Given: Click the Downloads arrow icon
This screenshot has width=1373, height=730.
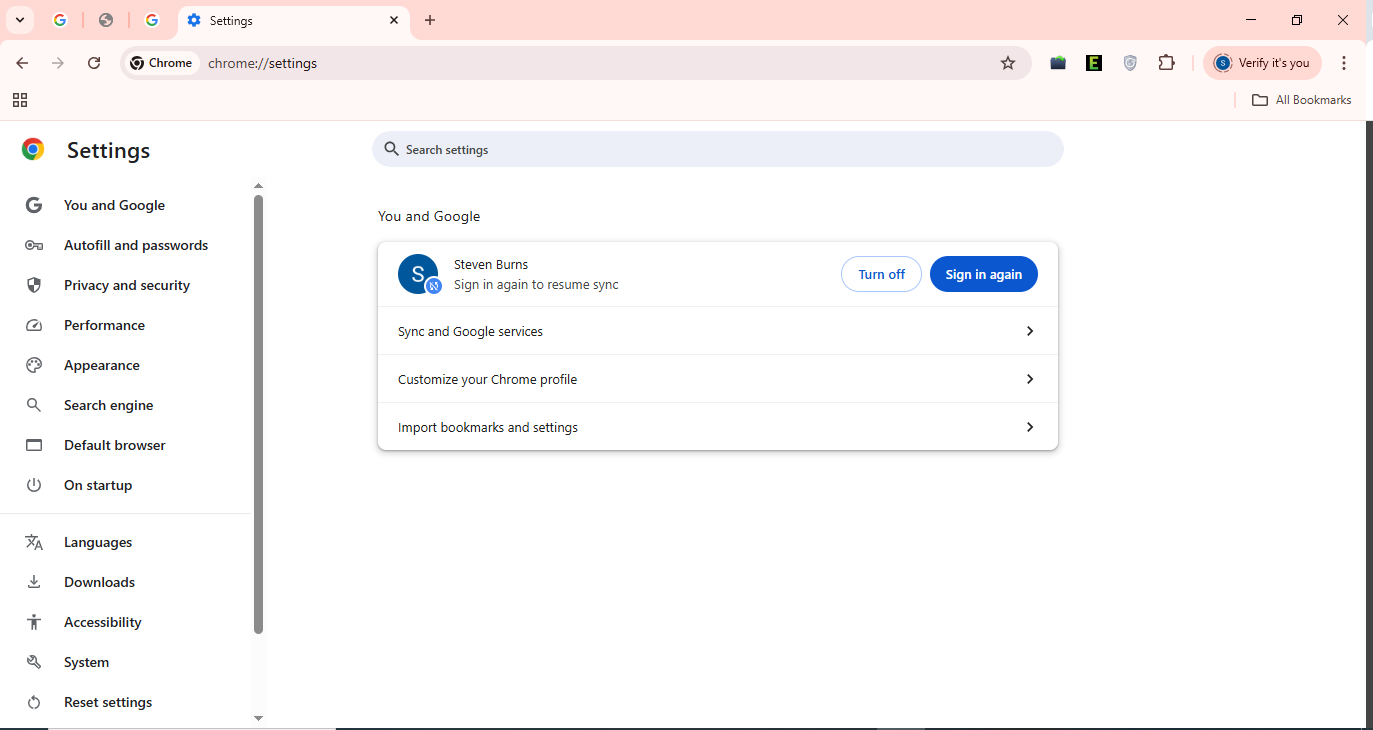Looking at the screenshot, I should click(34, 582).
